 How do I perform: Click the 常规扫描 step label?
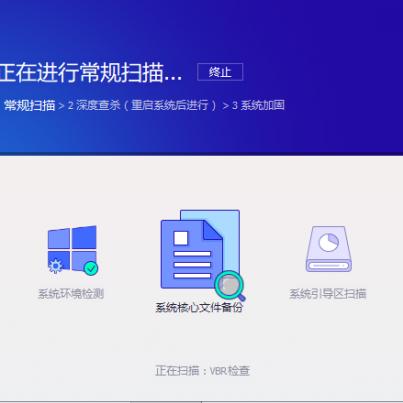(29, 105)
